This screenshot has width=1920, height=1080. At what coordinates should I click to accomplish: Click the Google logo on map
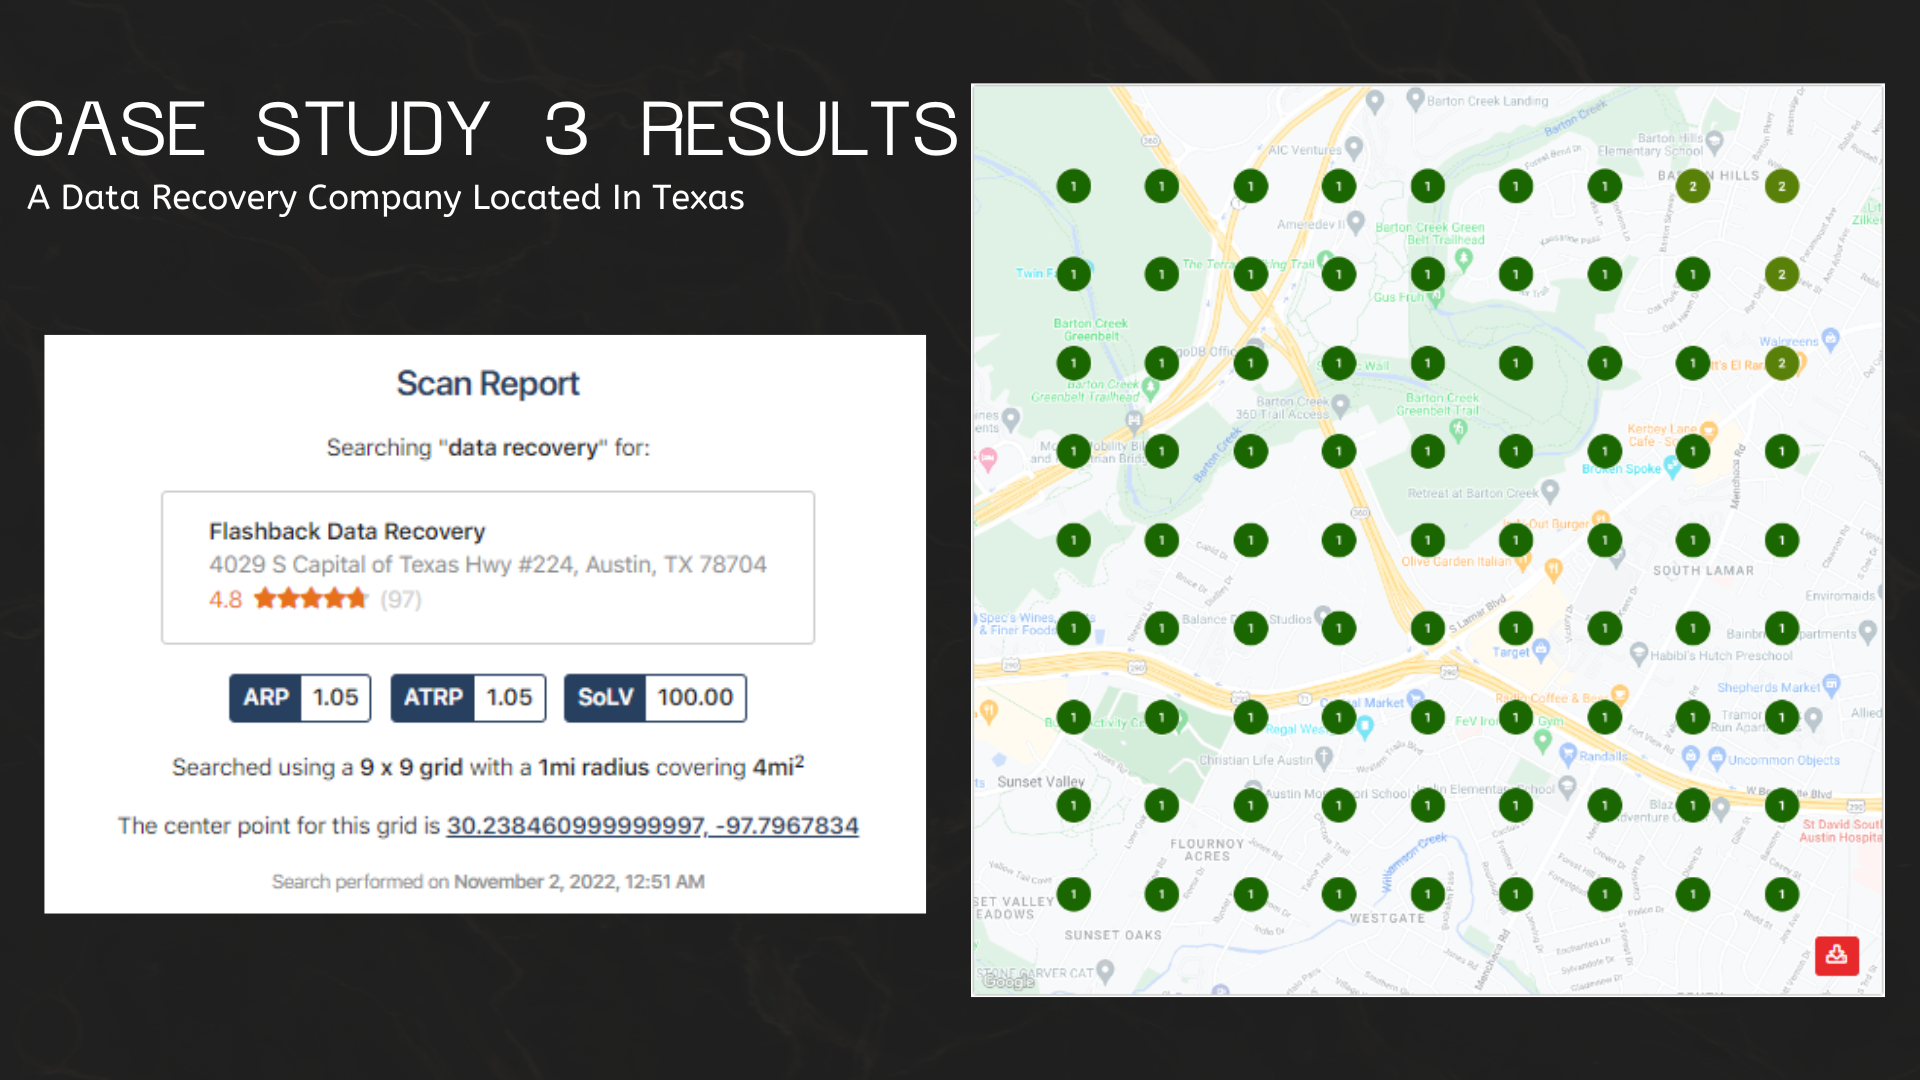tap(1008, 982)
